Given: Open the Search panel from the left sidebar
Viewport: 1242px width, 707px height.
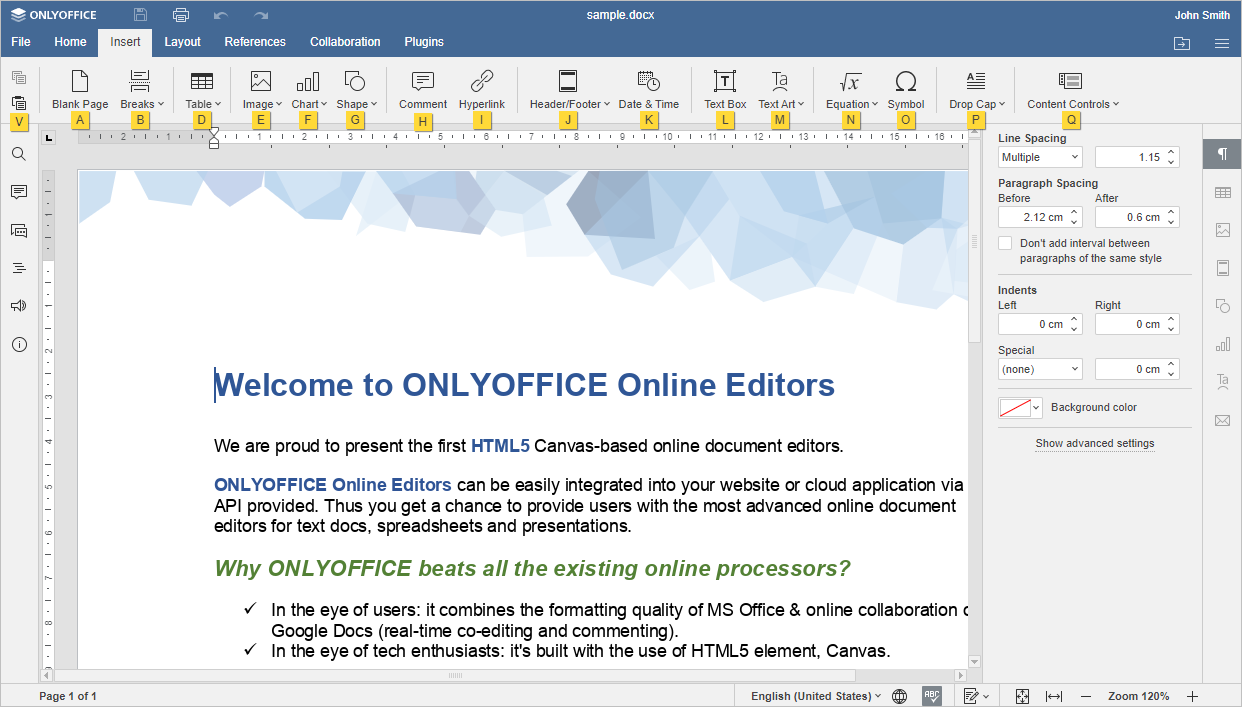Looking at the screenshot, I should (x=18, y=154).
